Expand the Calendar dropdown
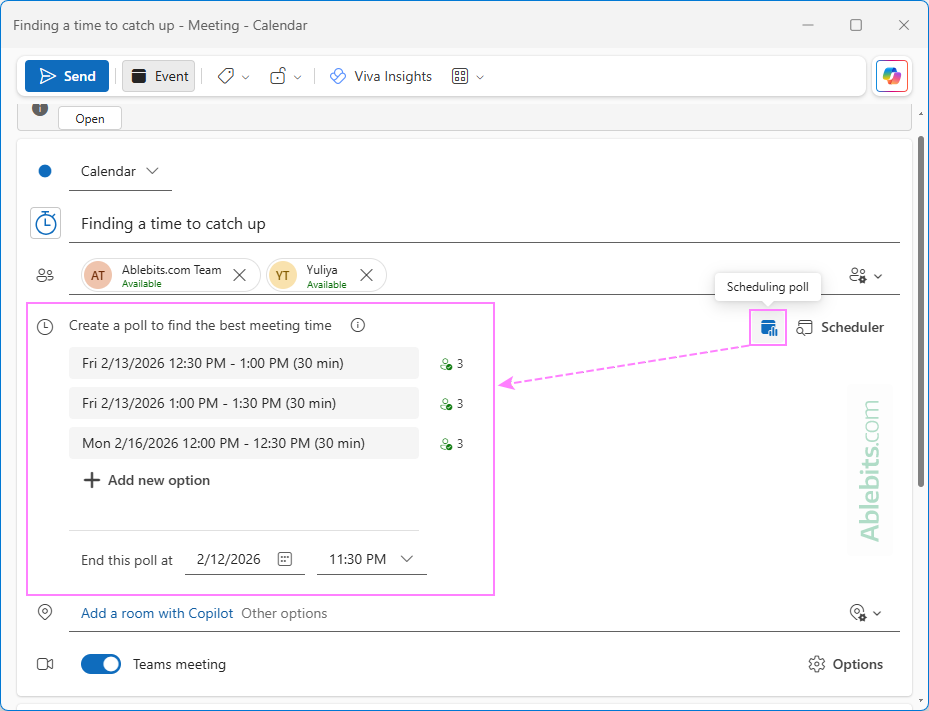 153,171
